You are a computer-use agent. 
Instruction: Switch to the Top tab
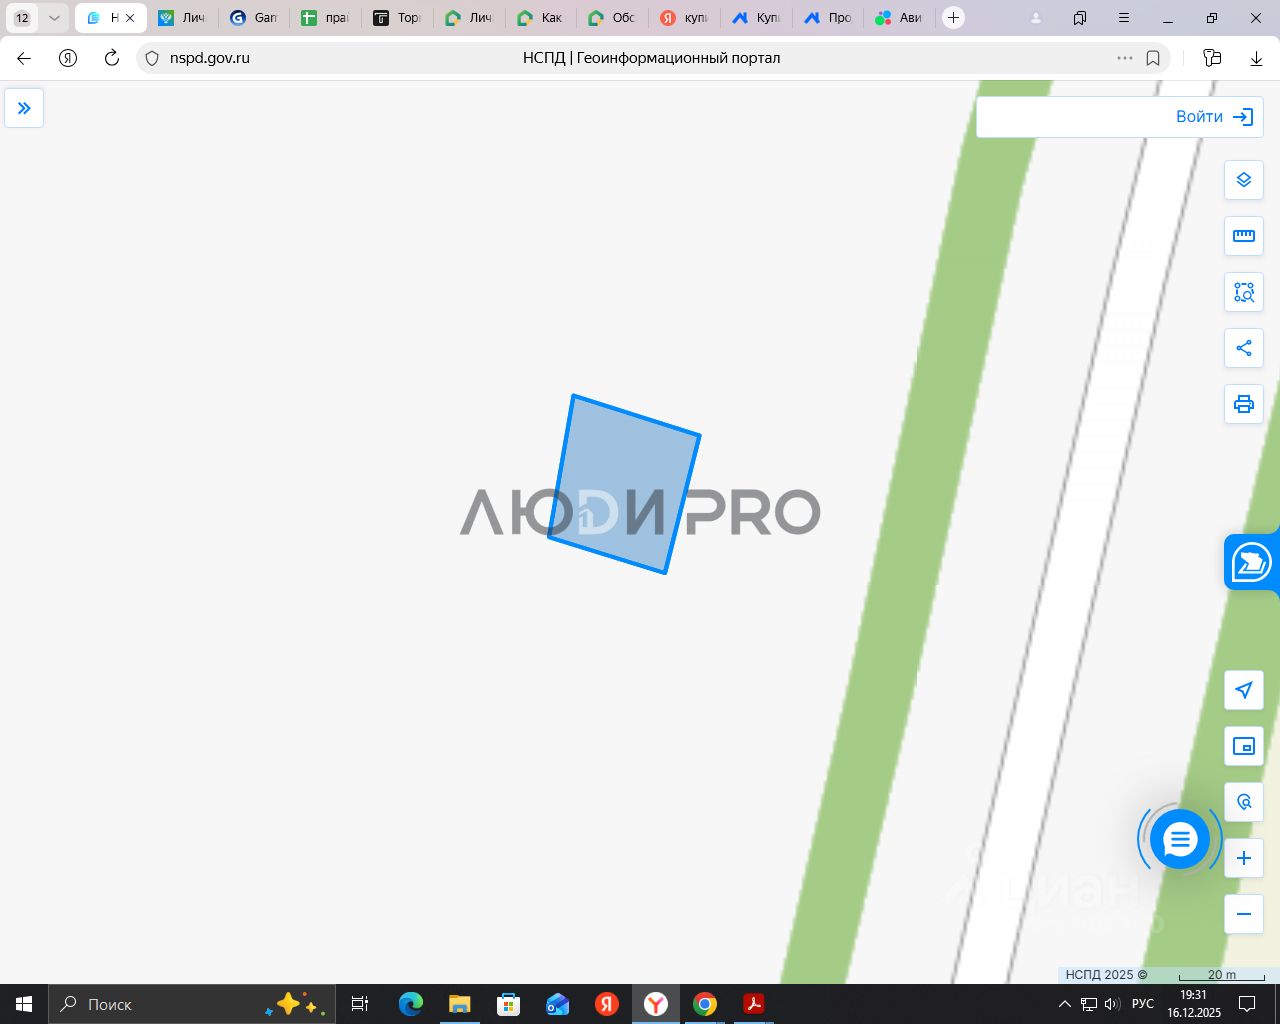pyautogui.click(x=396, y=18)
